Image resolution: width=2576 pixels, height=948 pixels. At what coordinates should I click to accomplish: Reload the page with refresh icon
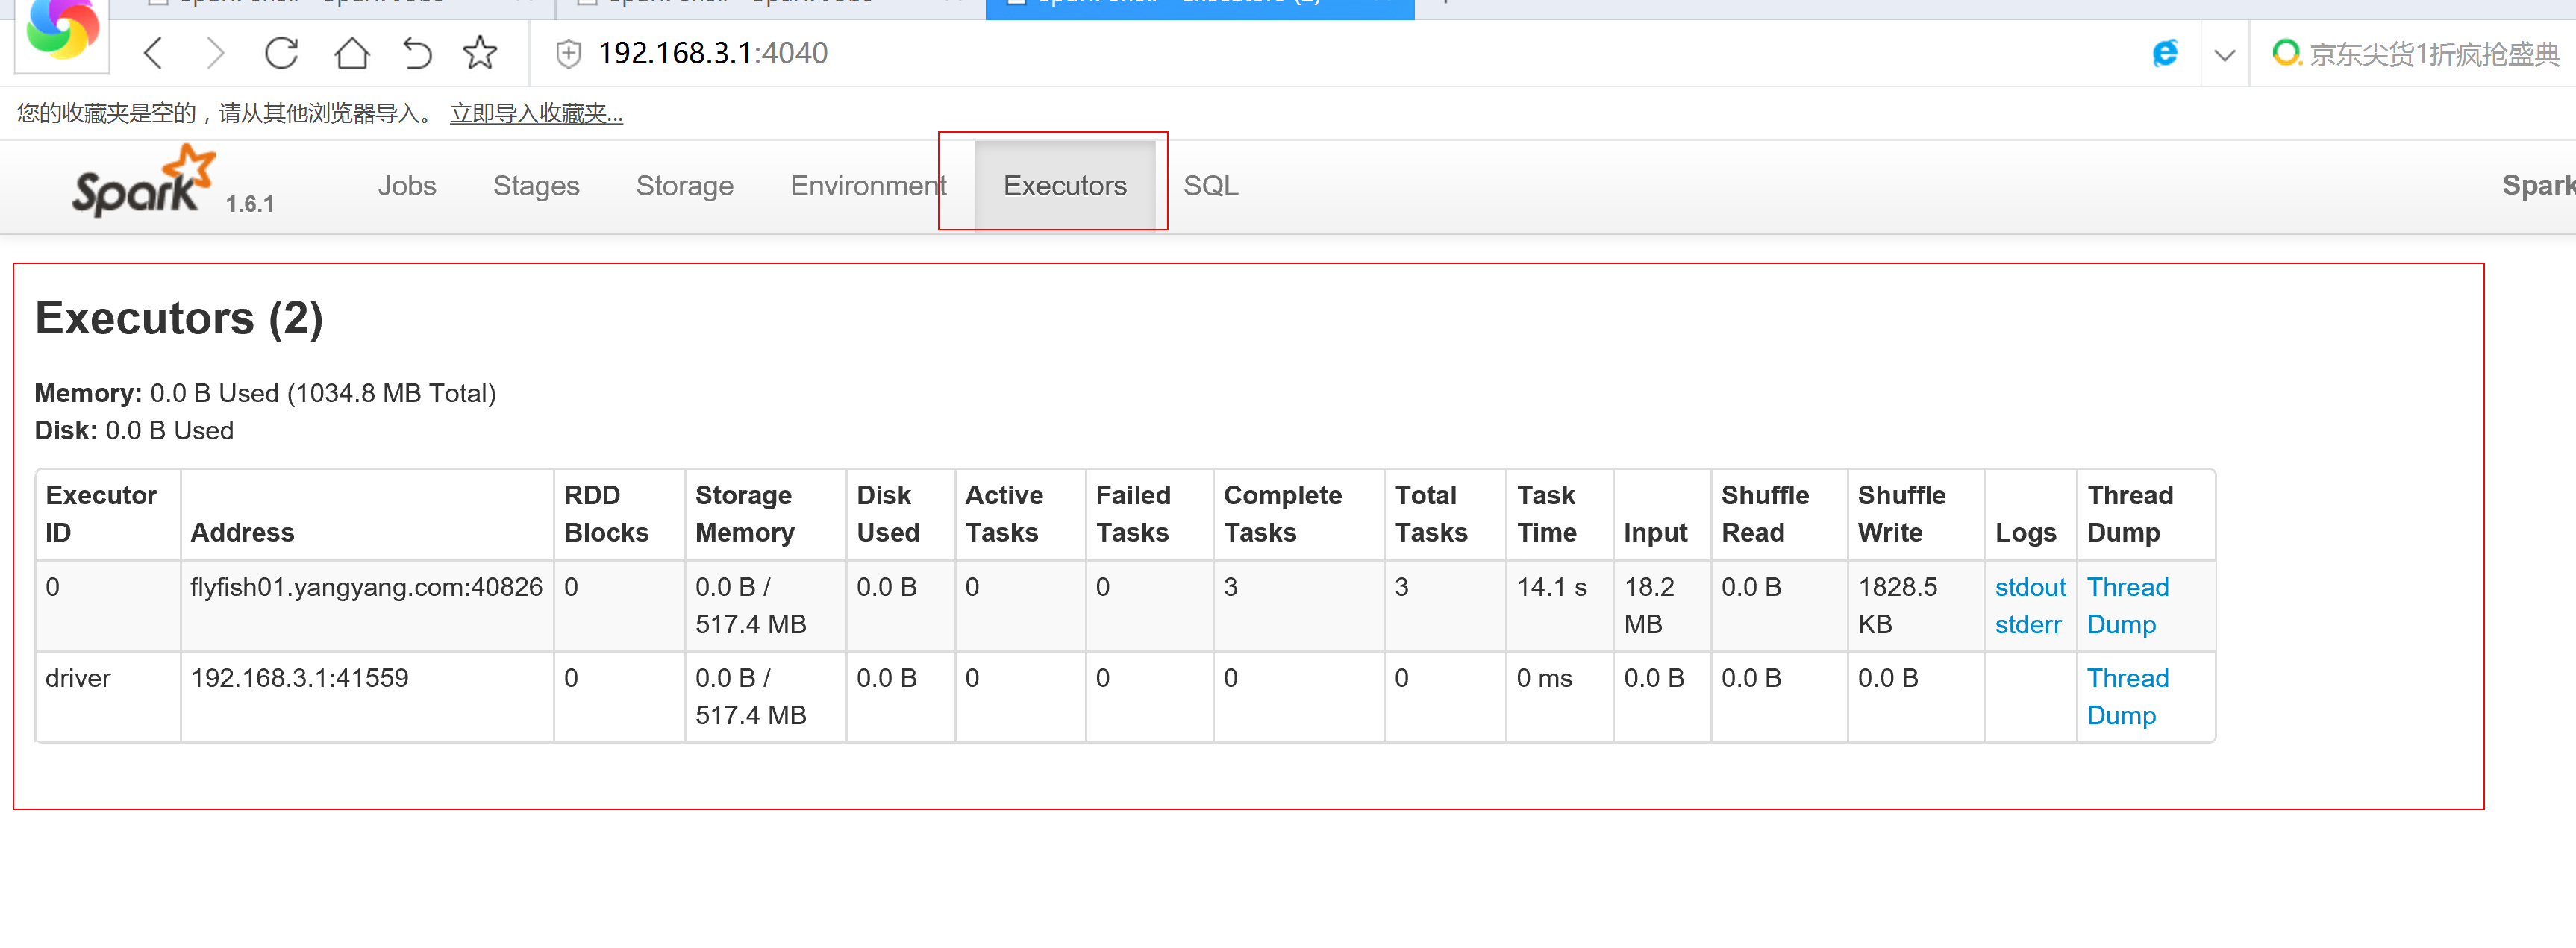point(281,53)
